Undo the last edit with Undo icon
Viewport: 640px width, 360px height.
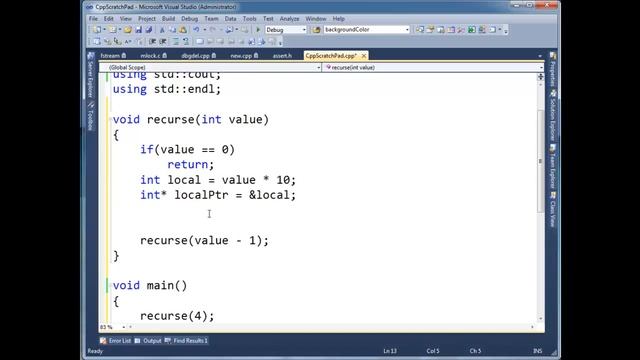point(196,30)
